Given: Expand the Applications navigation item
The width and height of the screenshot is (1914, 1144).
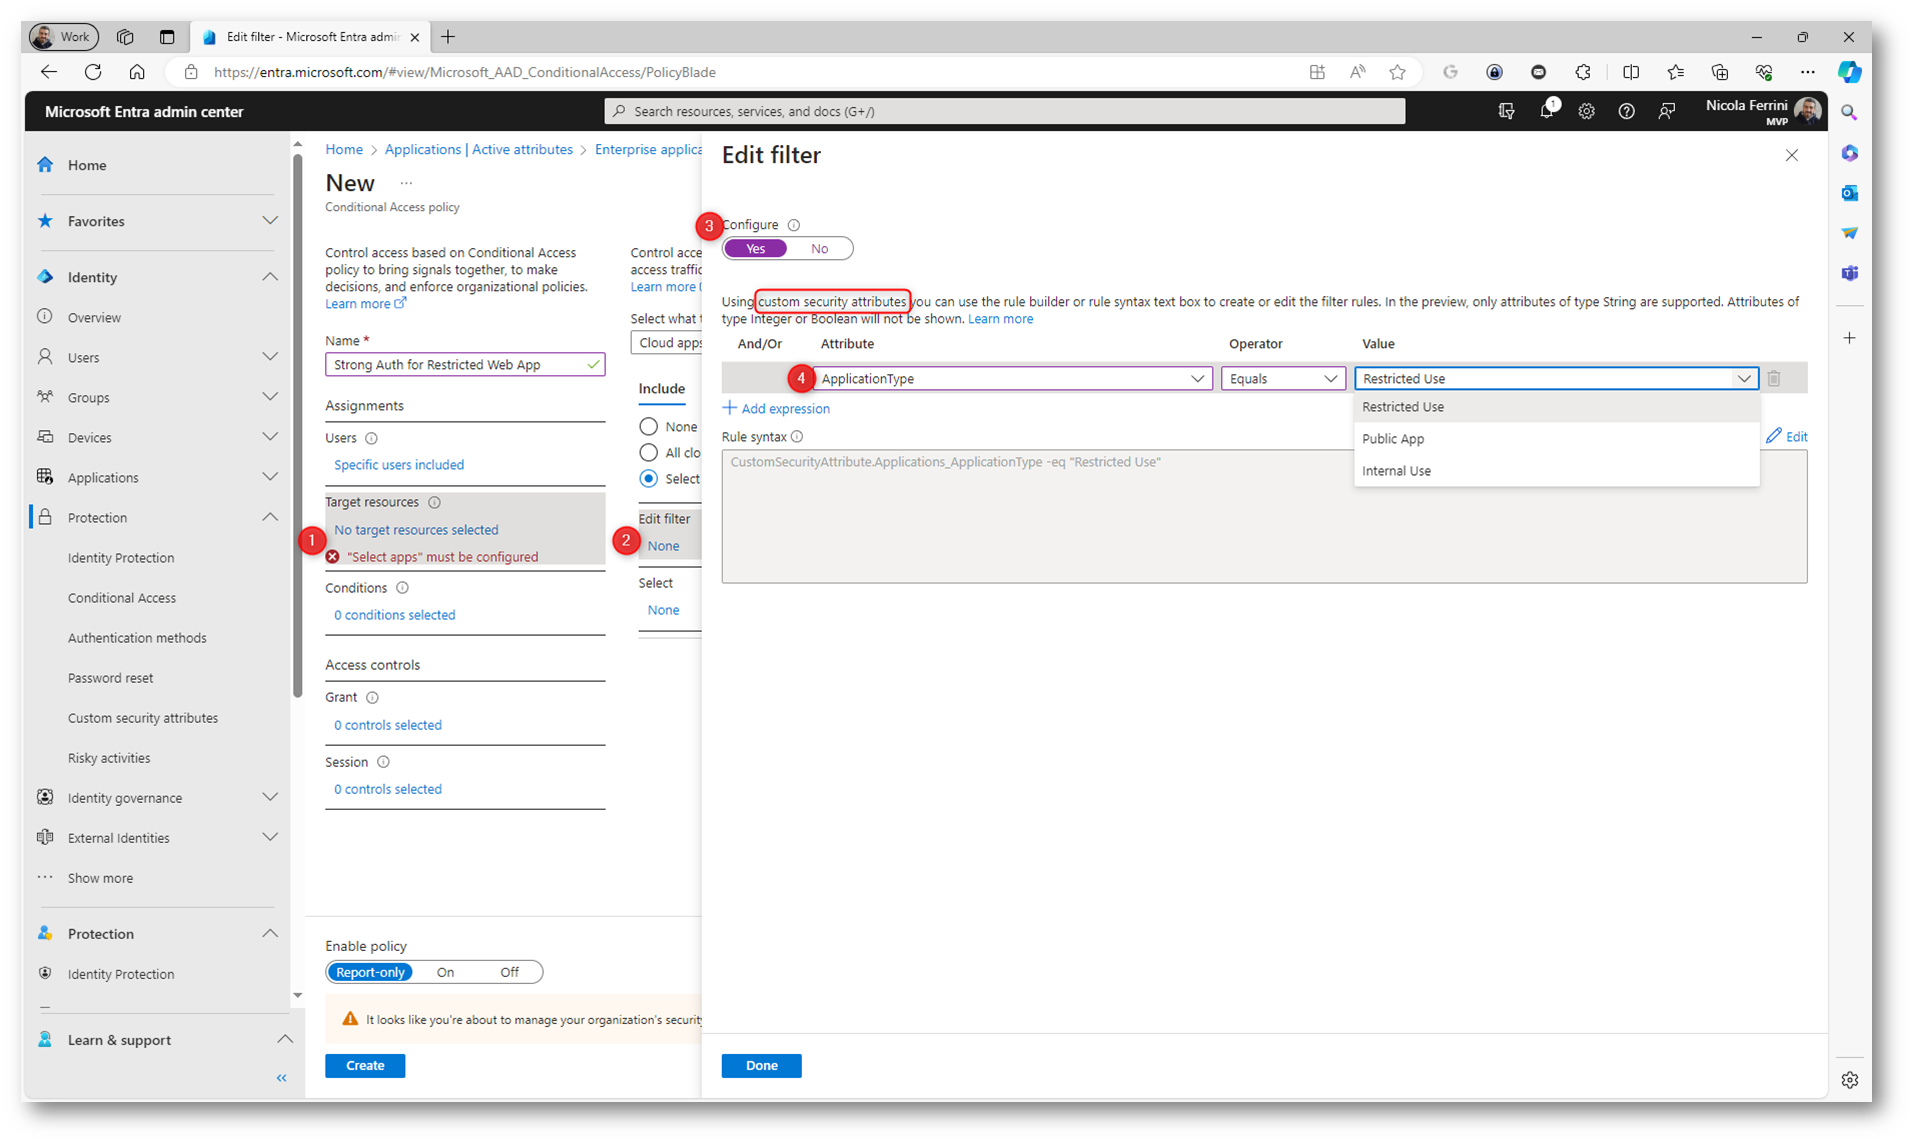Looking at the screenshot, I should tap(270, 477).
